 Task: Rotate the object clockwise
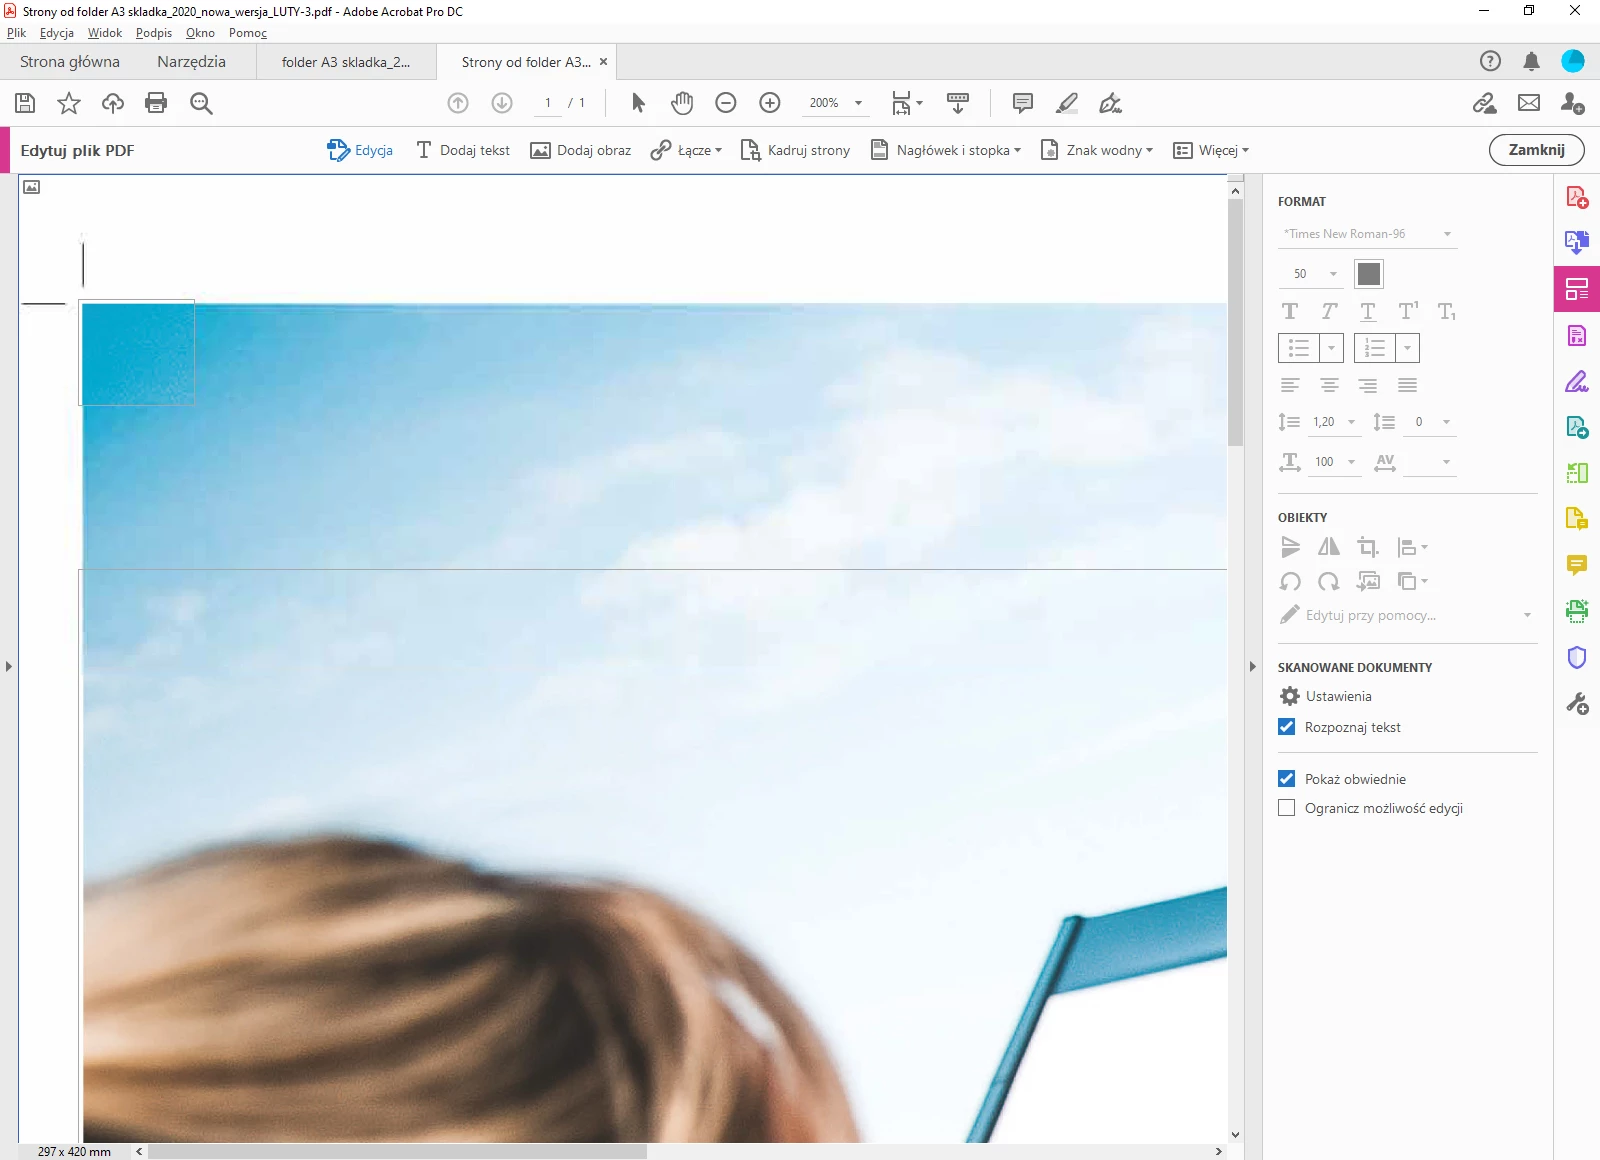point(1329,581)
